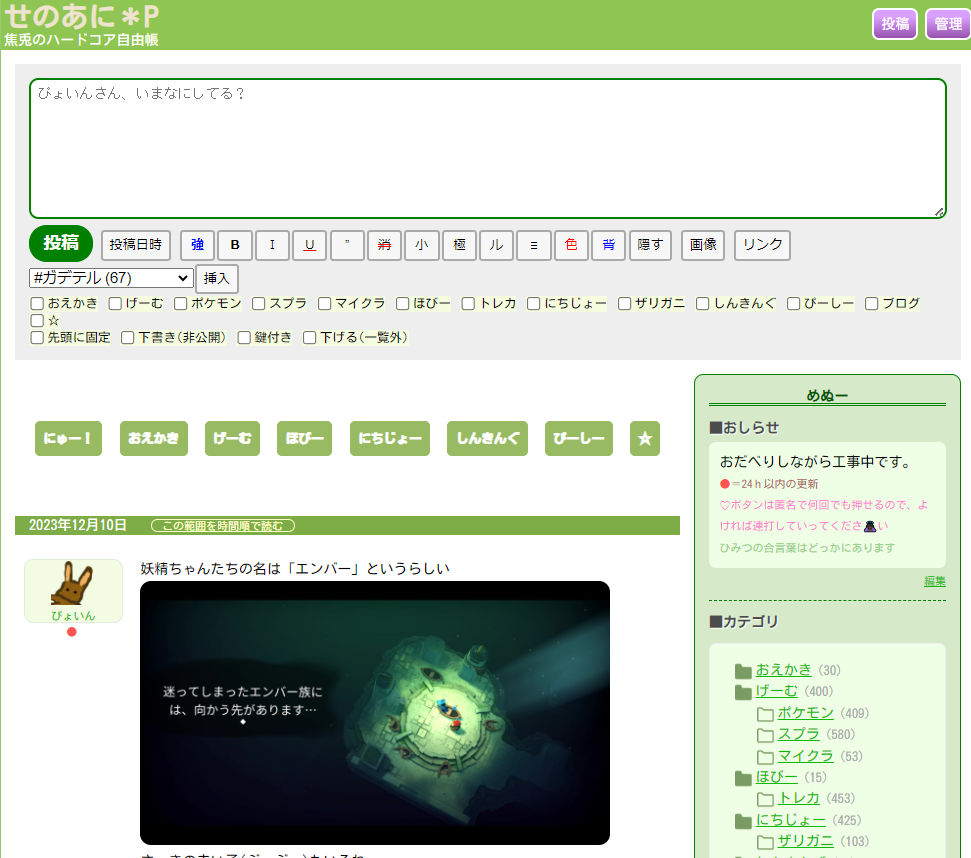Screen dimensions: 971x858
Task: Insert a list with the ≡ button
Action: 534,245
